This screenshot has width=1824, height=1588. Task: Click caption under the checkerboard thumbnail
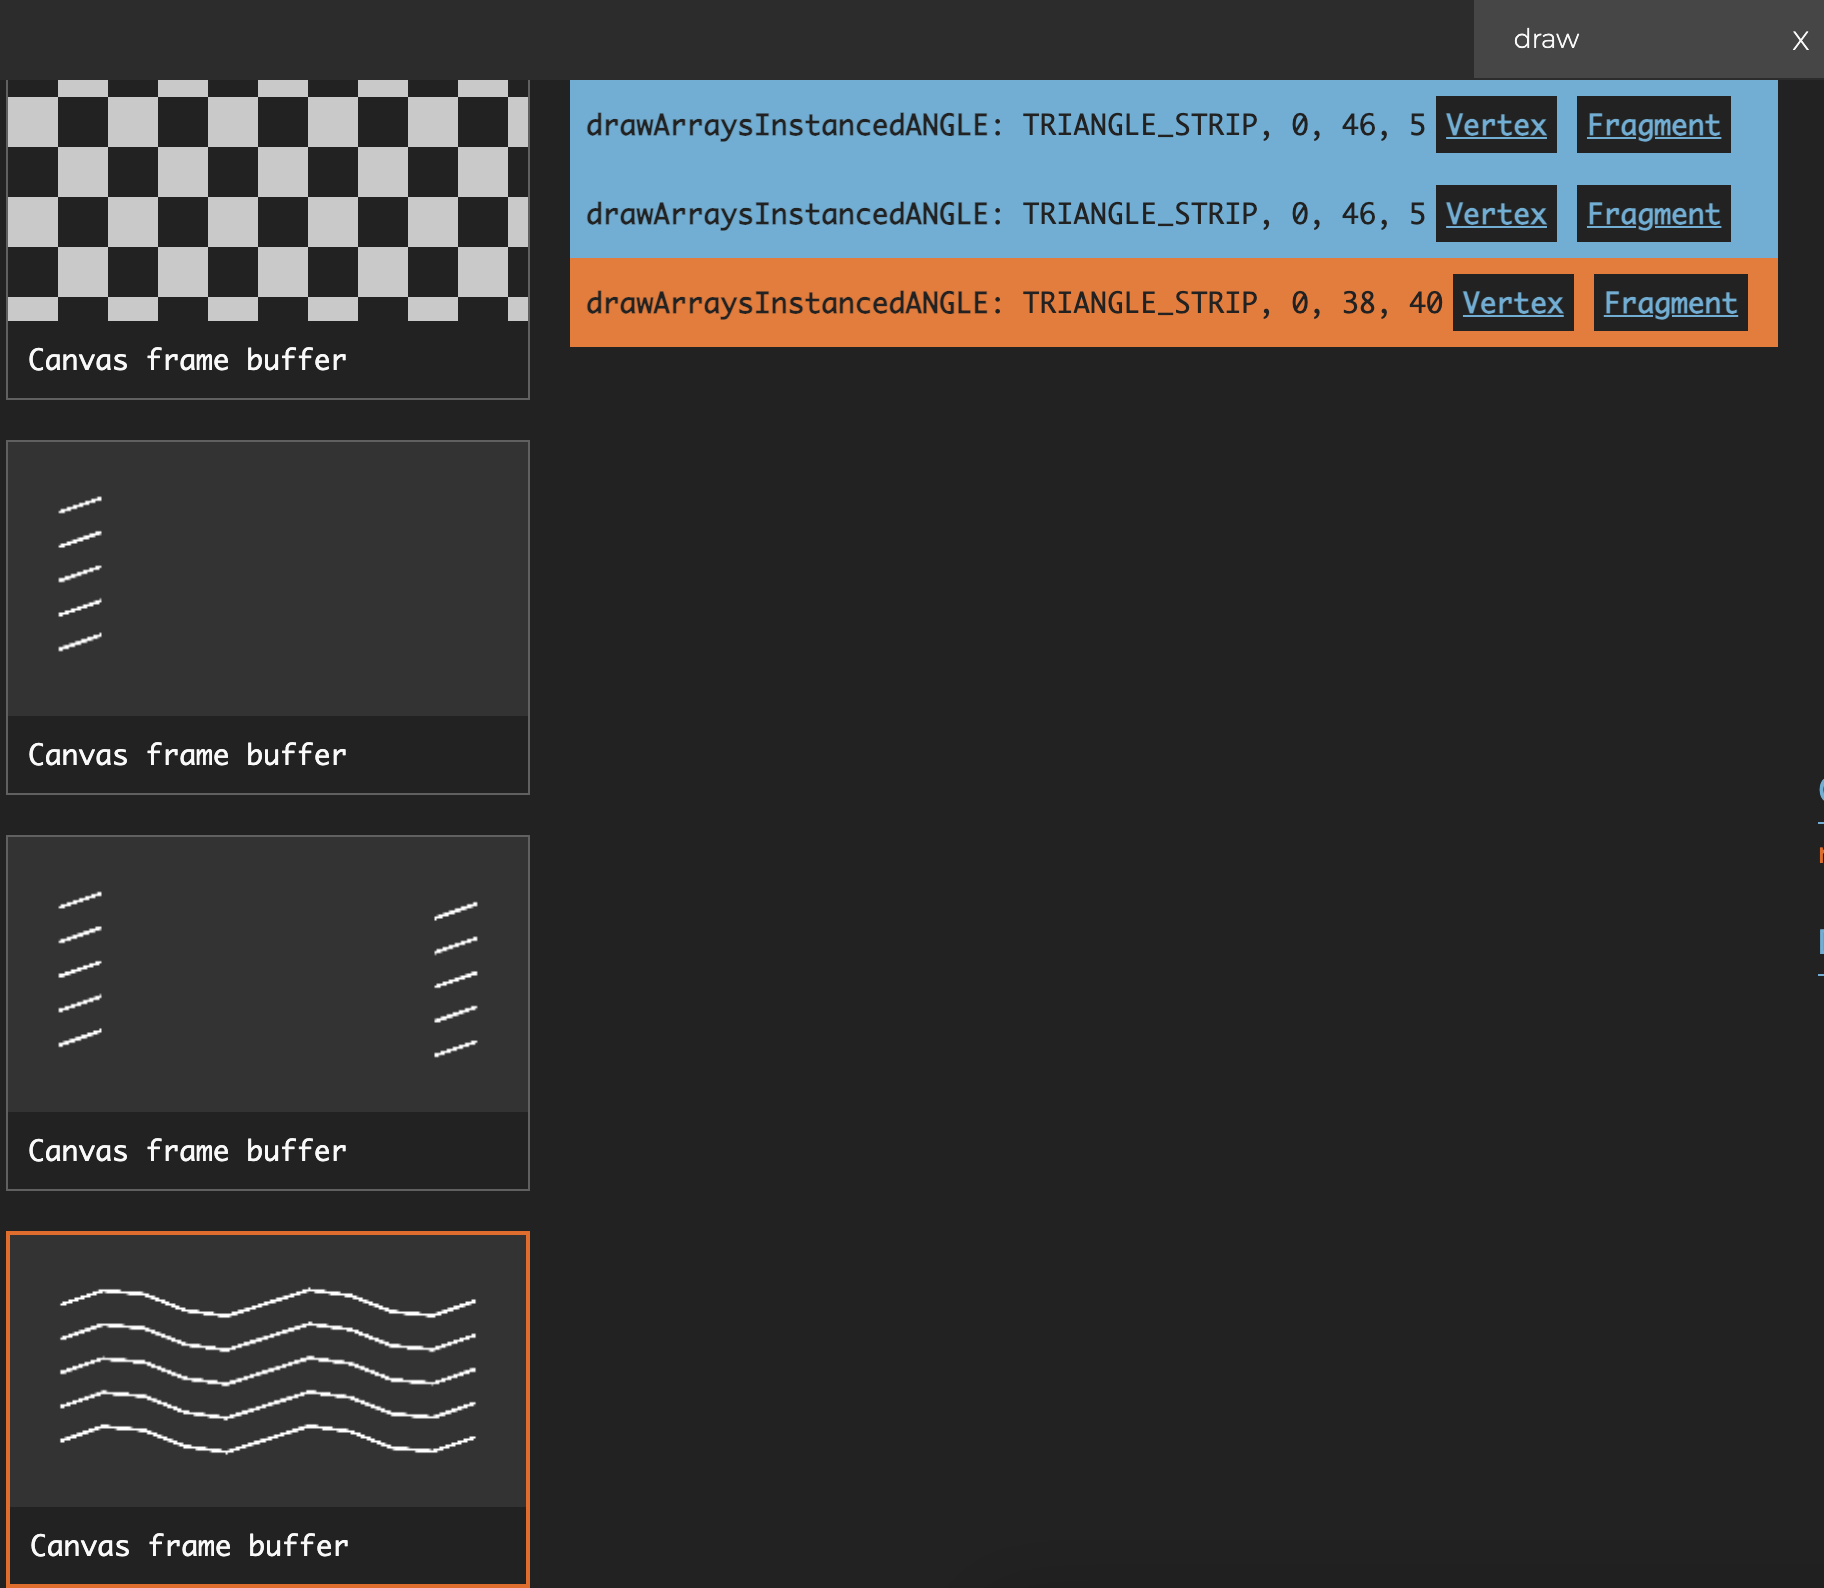pyautogui.click(x=187, y=360)
